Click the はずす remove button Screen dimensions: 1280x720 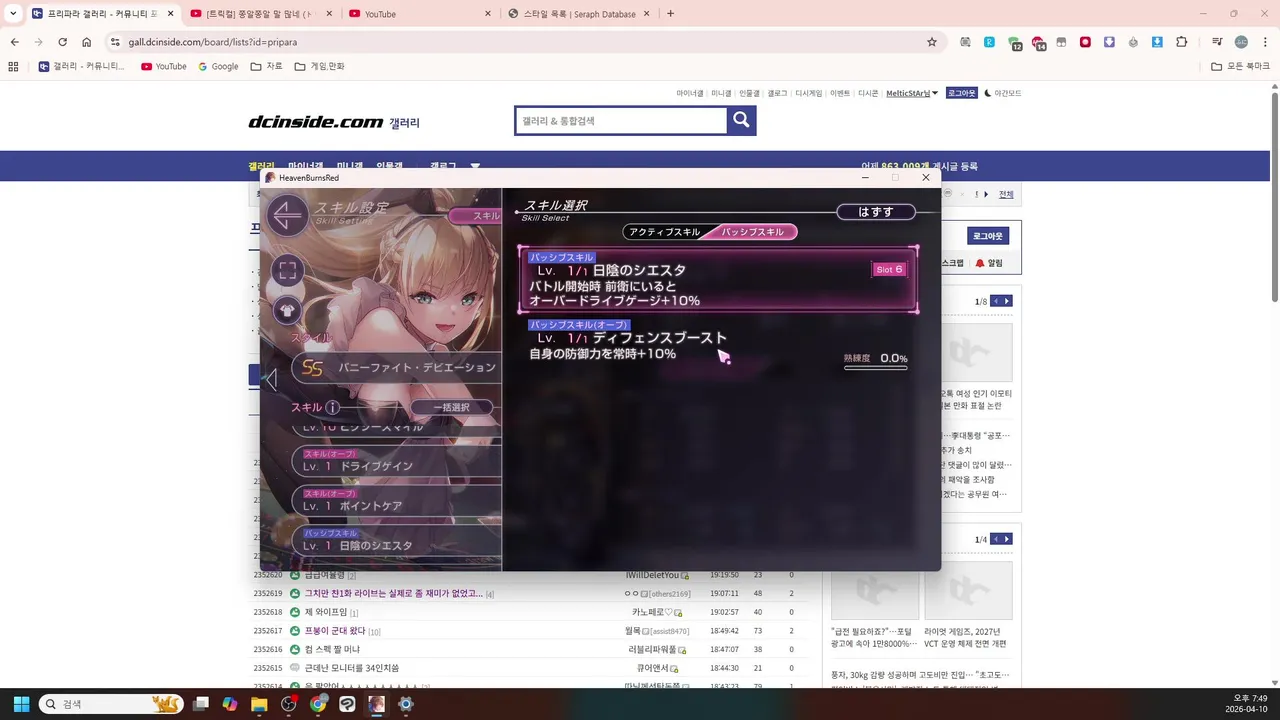(x=876, y=212)
